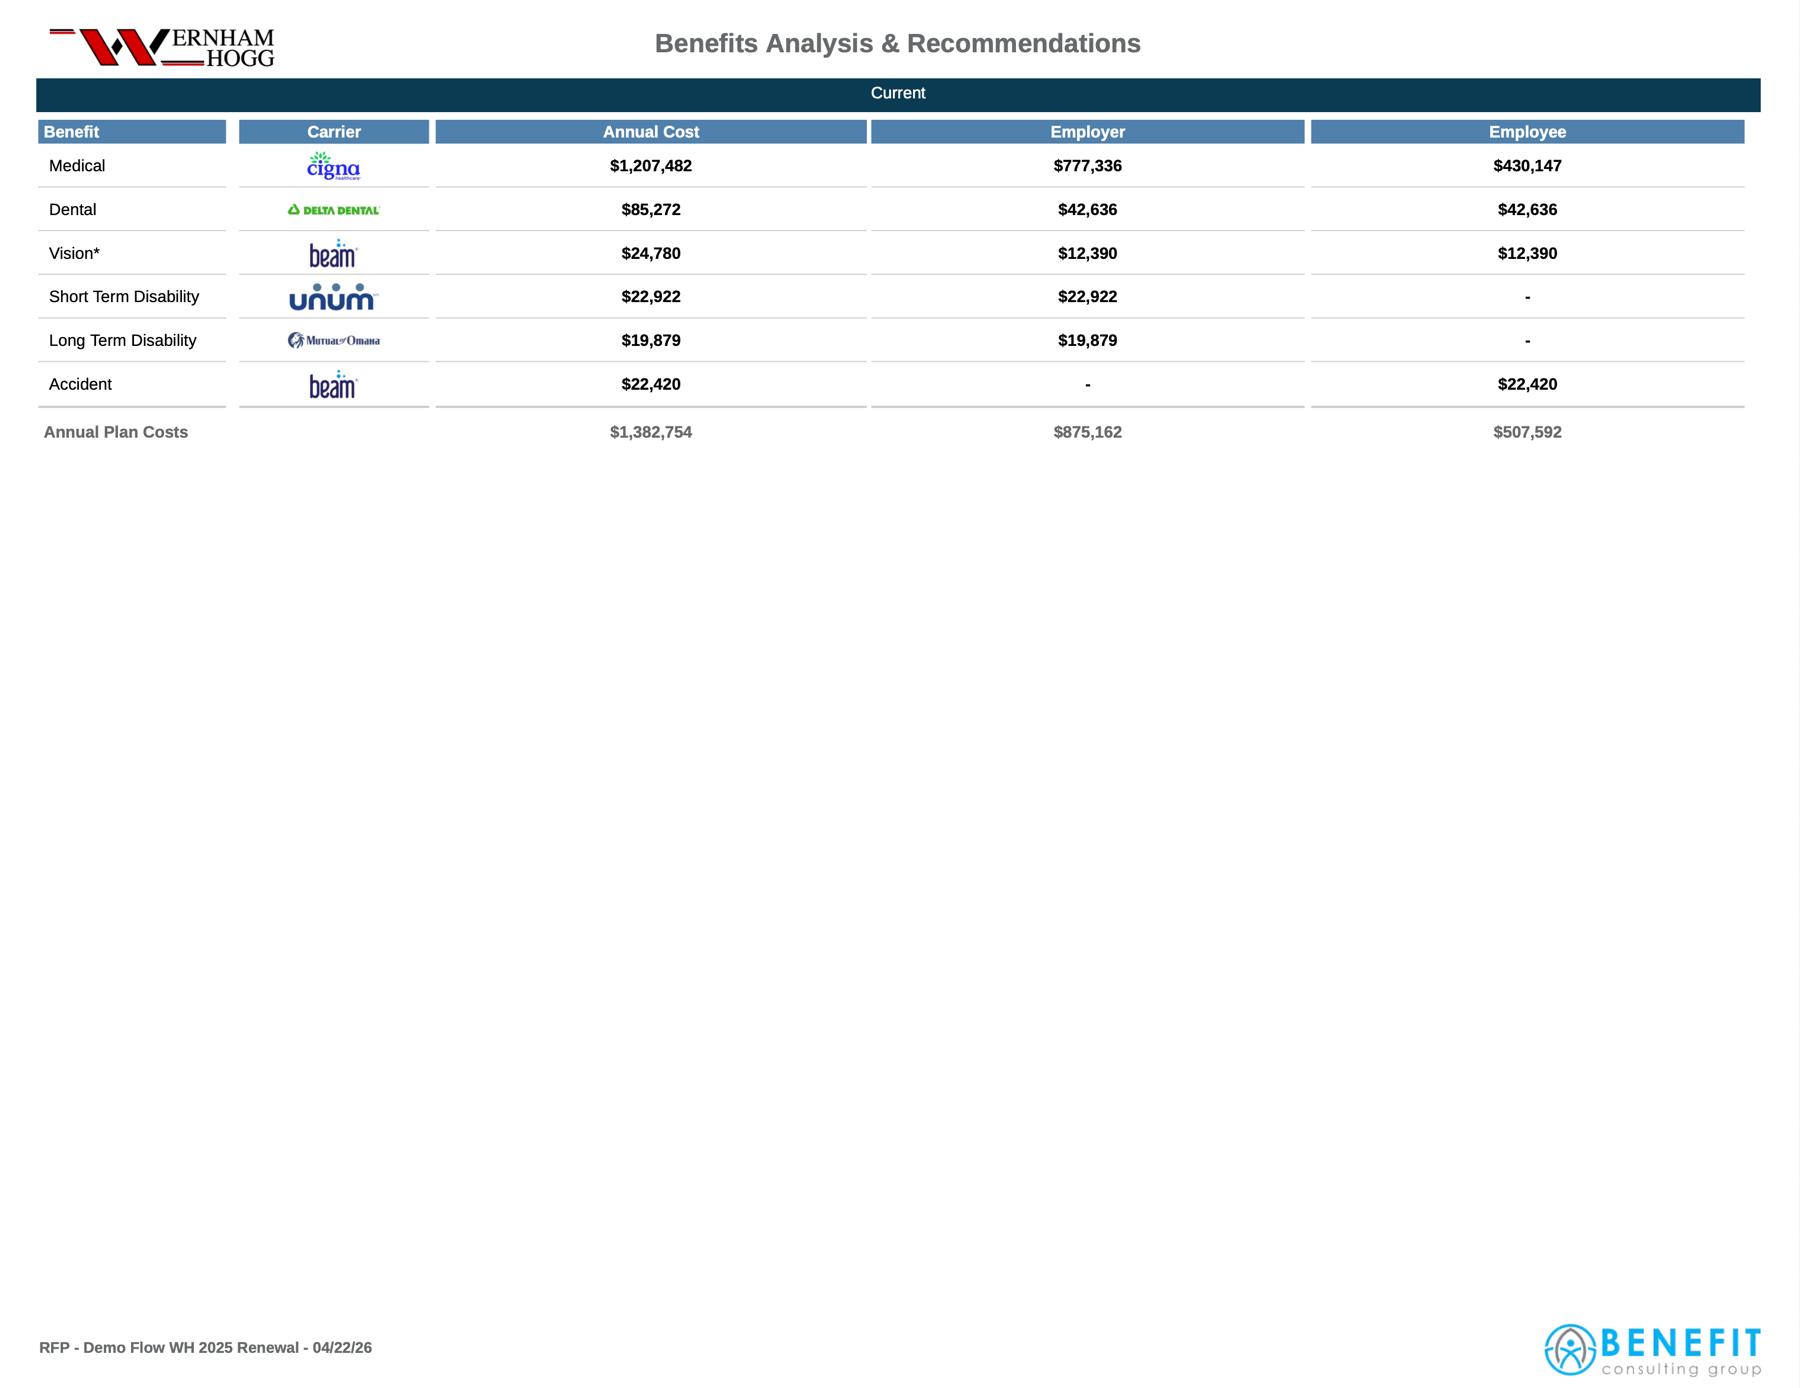Select the Employer column header
This screenshot has width=1800, height=1388.
pos(1088,132)
